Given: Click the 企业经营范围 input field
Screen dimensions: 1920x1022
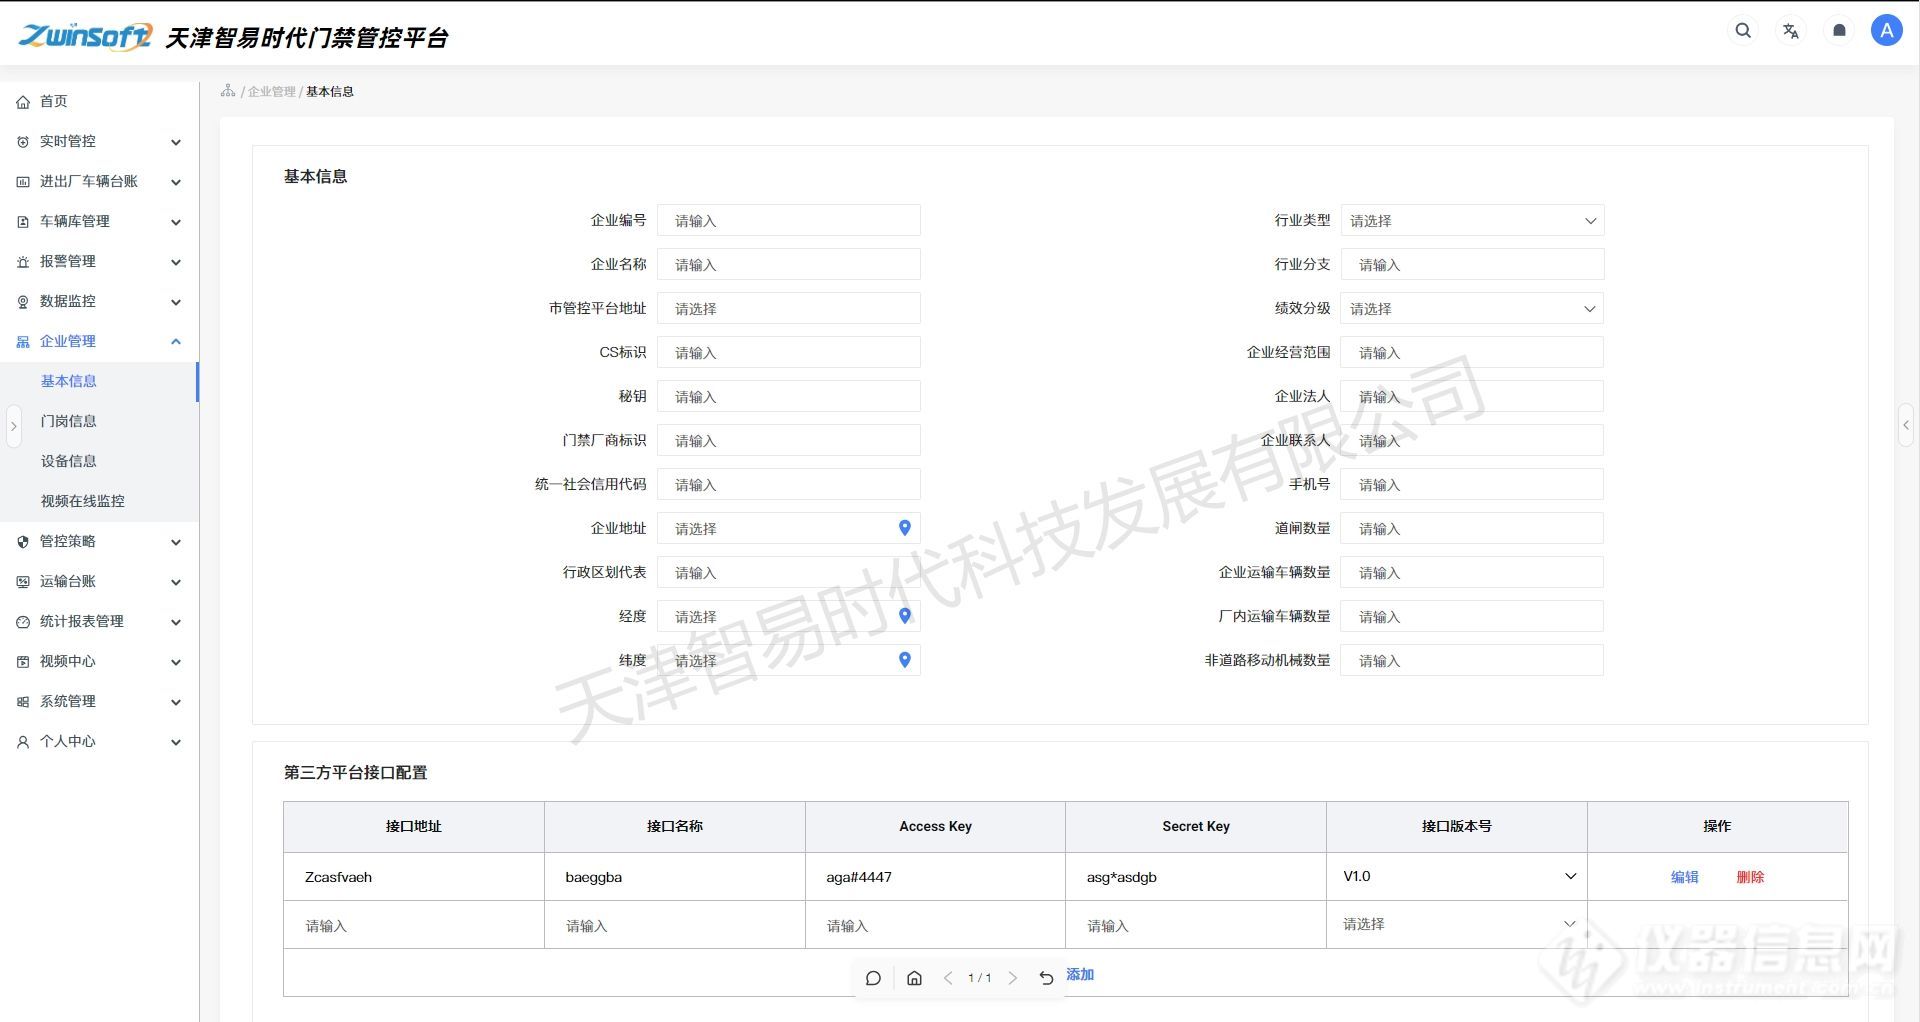Looking at the screenshot, I should click(1472, 353).
